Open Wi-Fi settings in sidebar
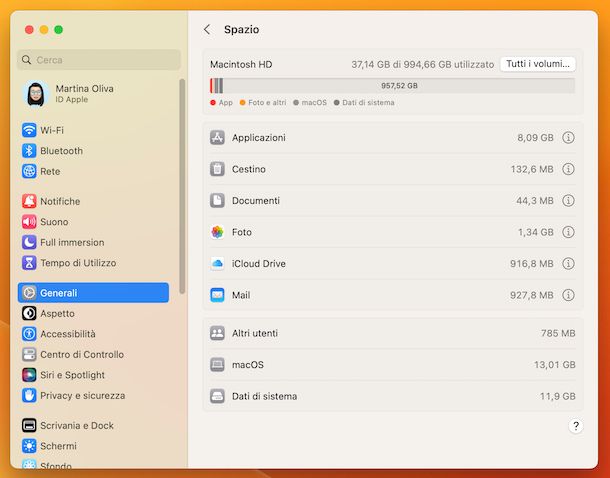This screenshot has width=610, height=478. coord(93,130)
